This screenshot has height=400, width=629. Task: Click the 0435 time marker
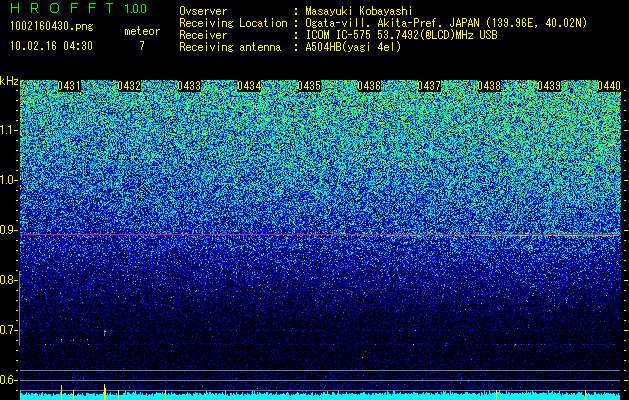(x=309, y=86)
